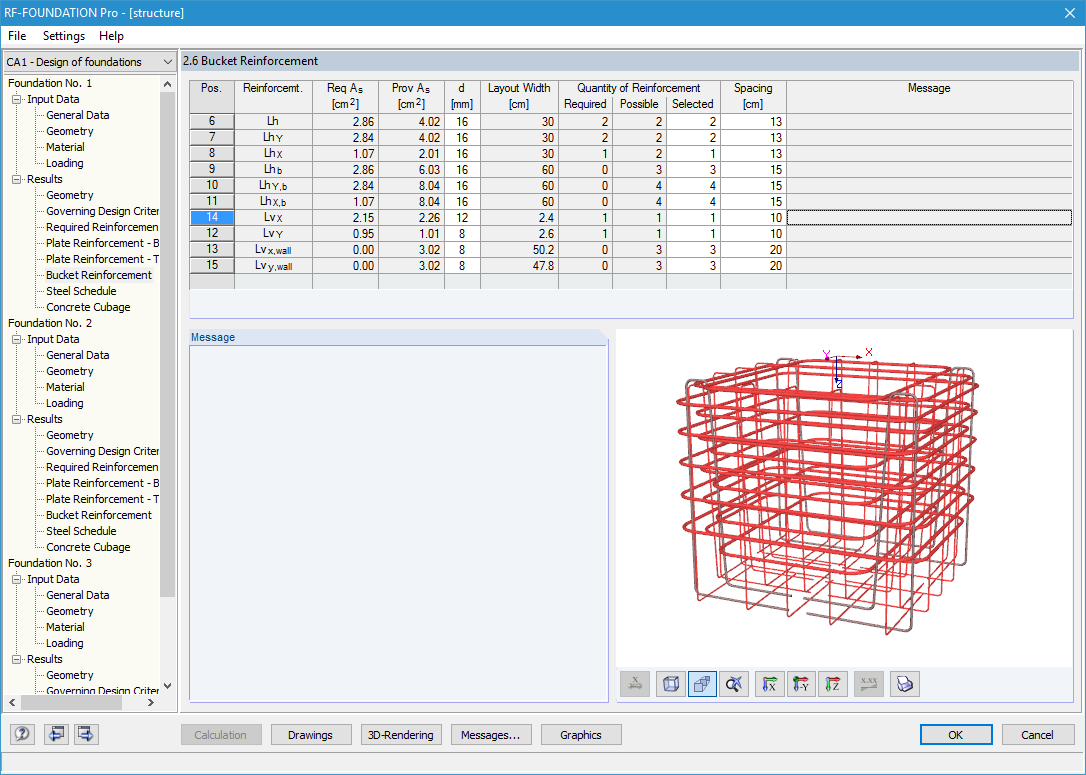The image size is (1086, 775).
Task: Click the Lvx,wall reinforcement cell
Action: [x=273, y=249]
